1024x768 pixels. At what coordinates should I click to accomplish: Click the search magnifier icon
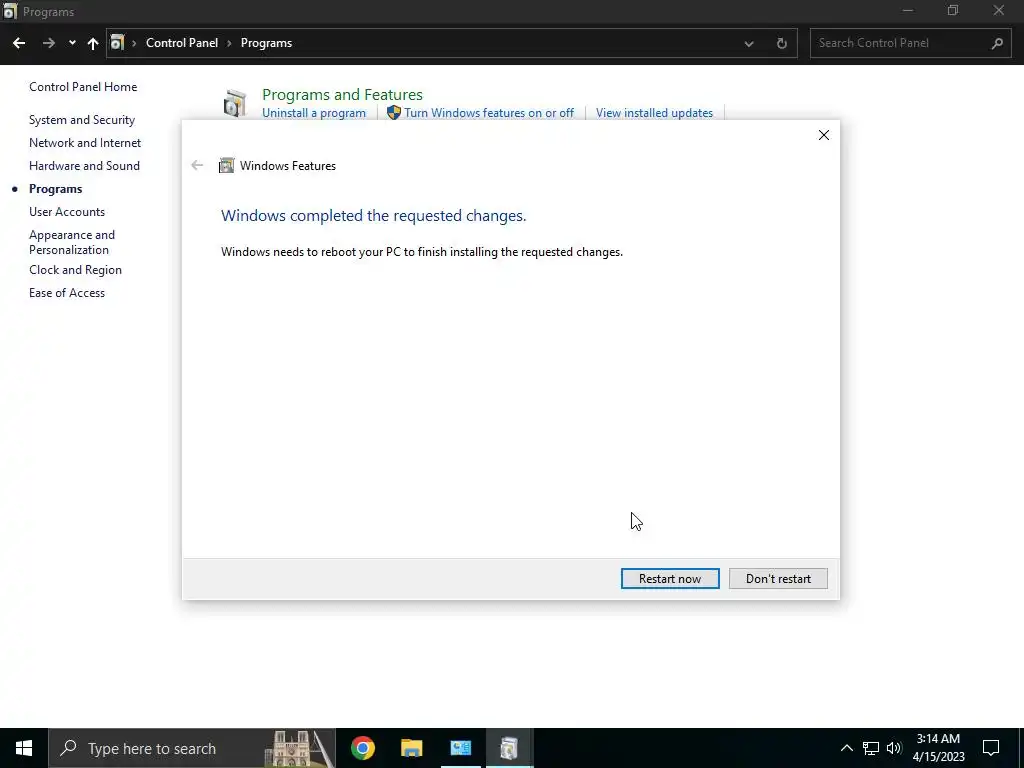[997, 44]
